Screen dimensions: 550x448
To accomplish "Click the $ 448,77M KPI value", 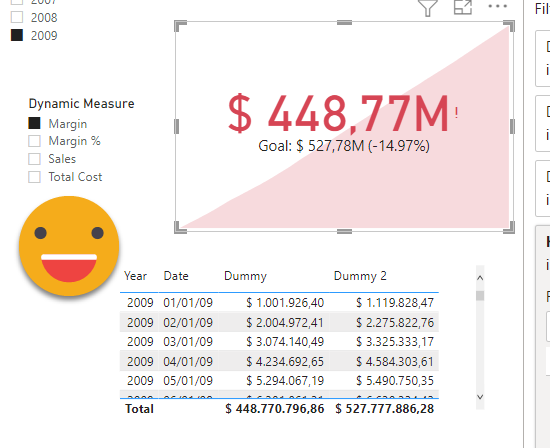I will tap(338, 114).
